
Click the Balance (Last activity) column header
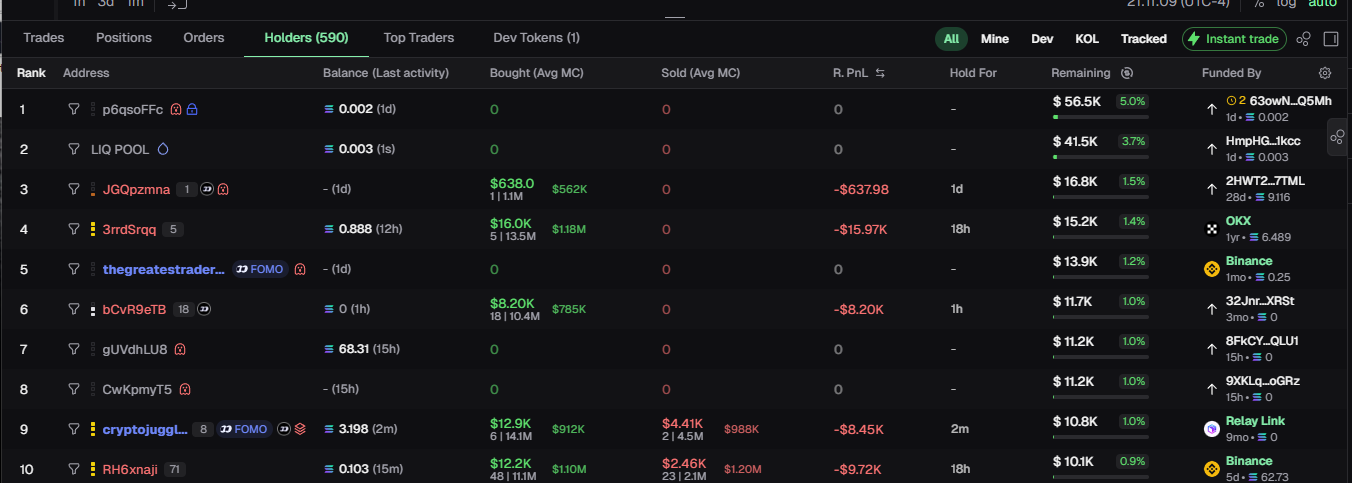pyautogui.click(x=386, y=73)
